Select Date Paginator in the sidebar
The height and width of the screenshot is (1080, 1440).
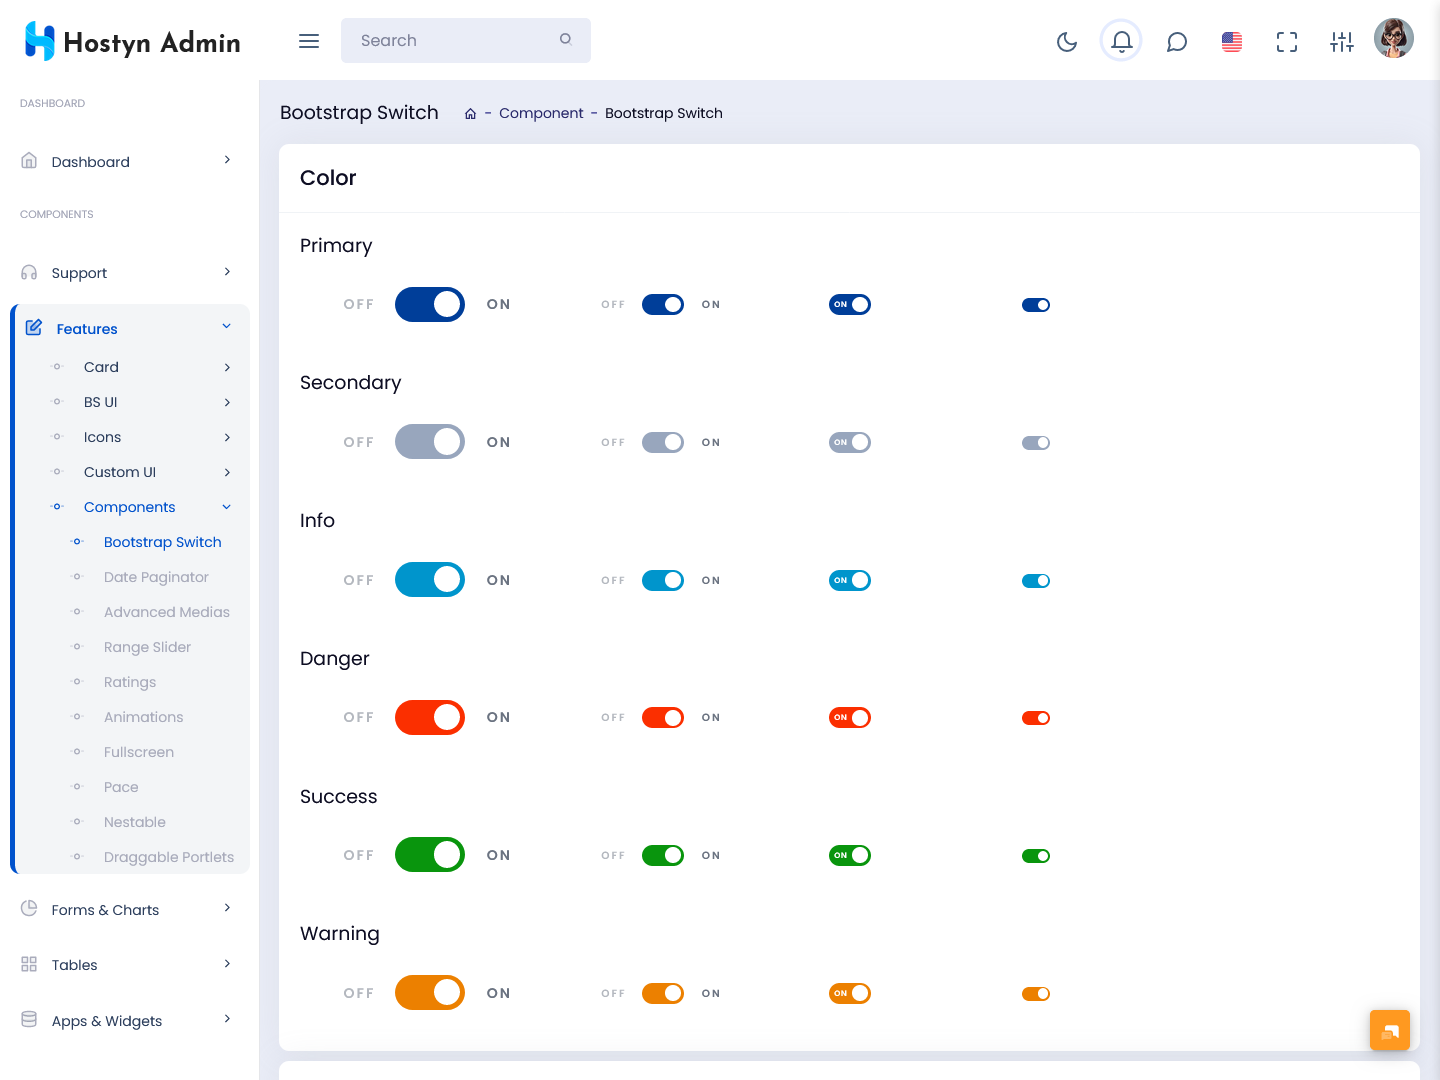point(156,577)
